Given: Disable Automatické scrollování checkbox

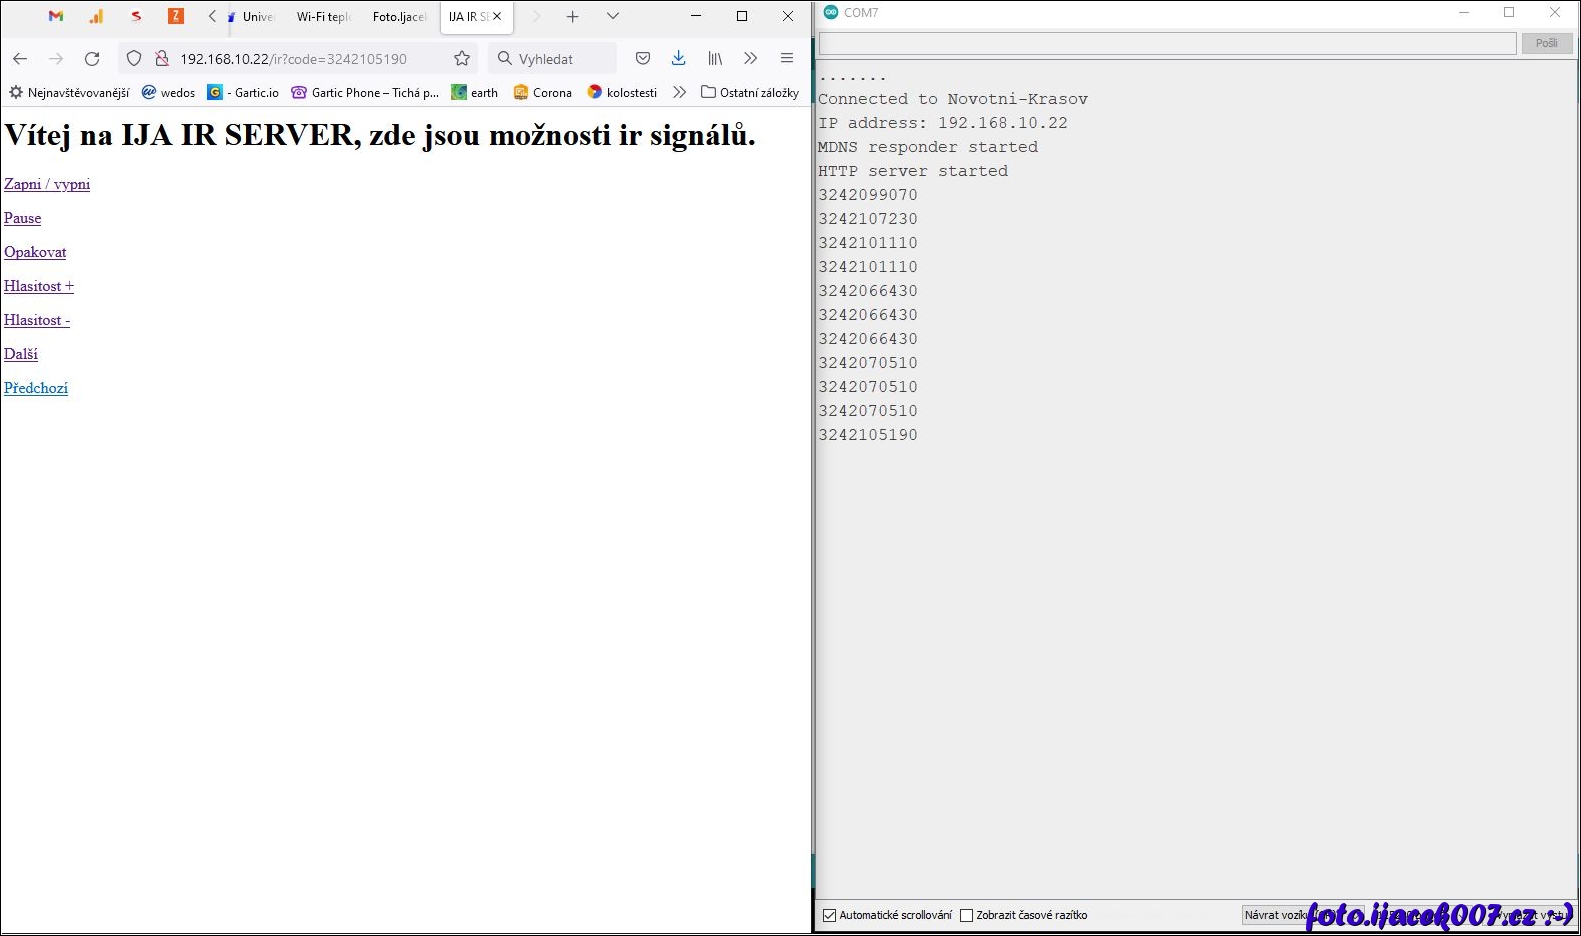Looking at the screenshot, I should point(829,915).
